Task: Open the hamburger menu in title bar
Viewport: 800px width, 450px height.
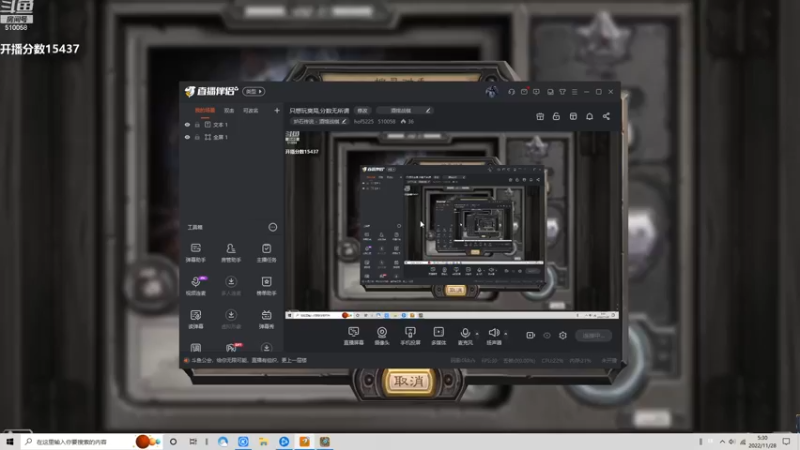Action: [574, 92]
